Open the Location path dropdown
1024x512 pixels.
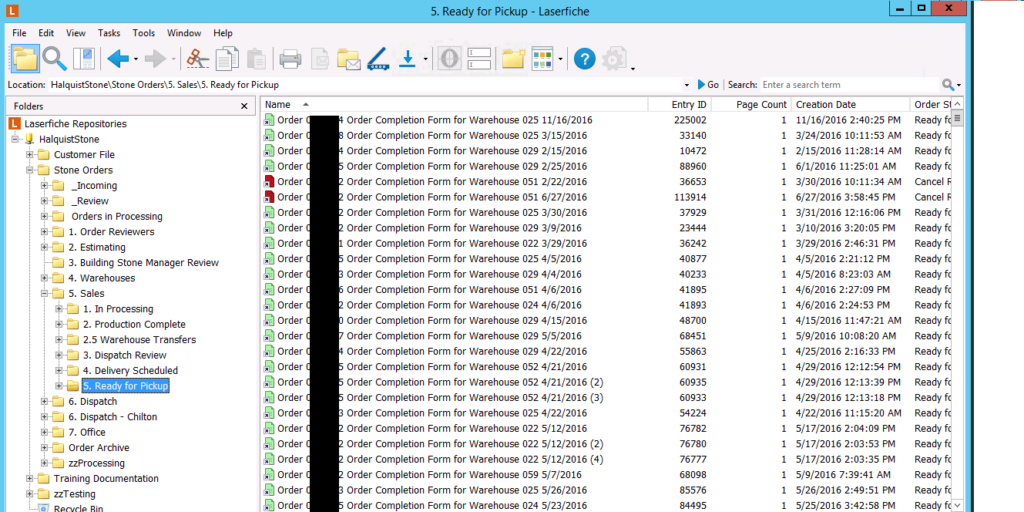click(686, 85)
